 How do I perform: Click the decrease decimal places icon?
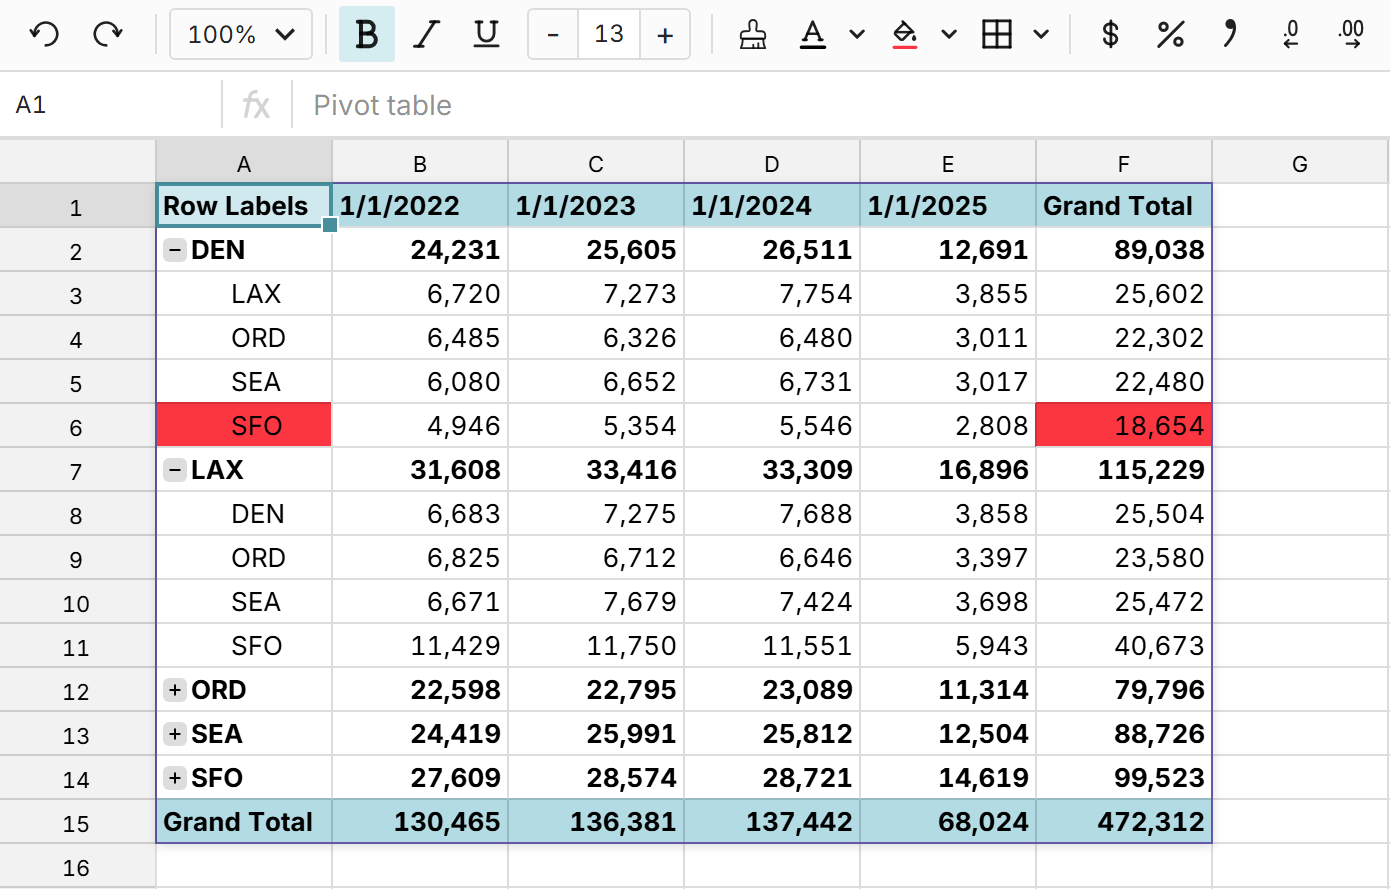click(x=1290, y=34)
